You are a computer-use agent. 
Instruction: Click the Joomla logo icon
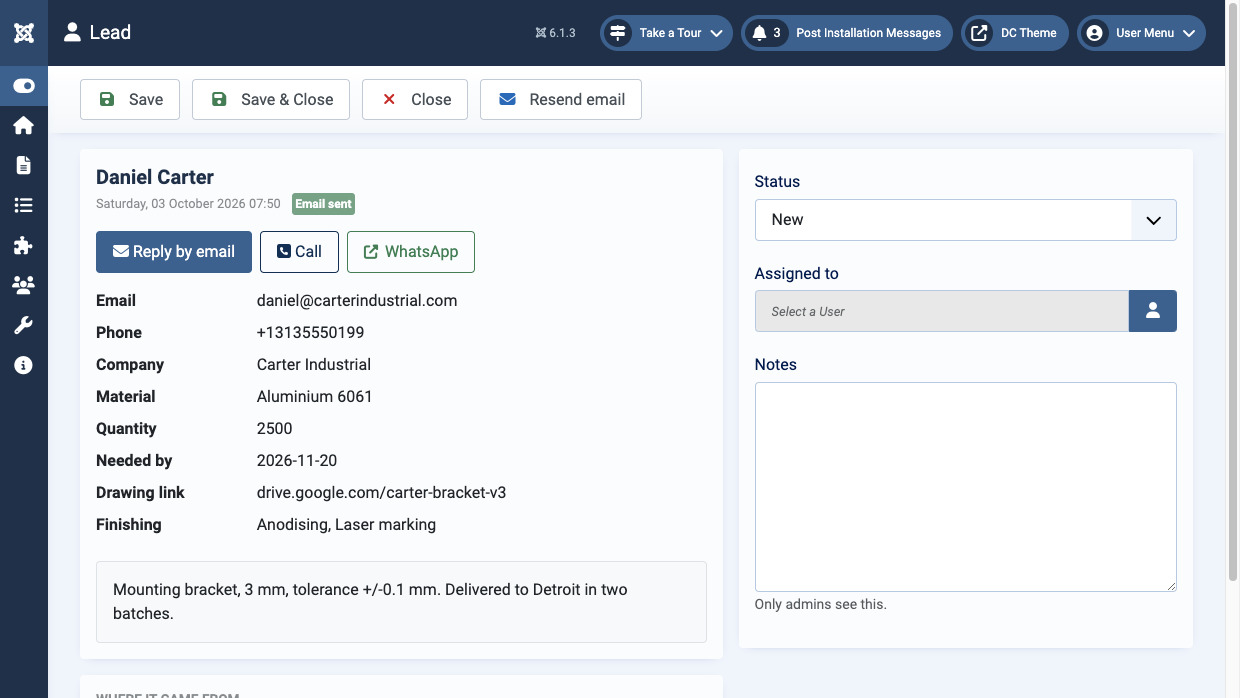point(24,33)
